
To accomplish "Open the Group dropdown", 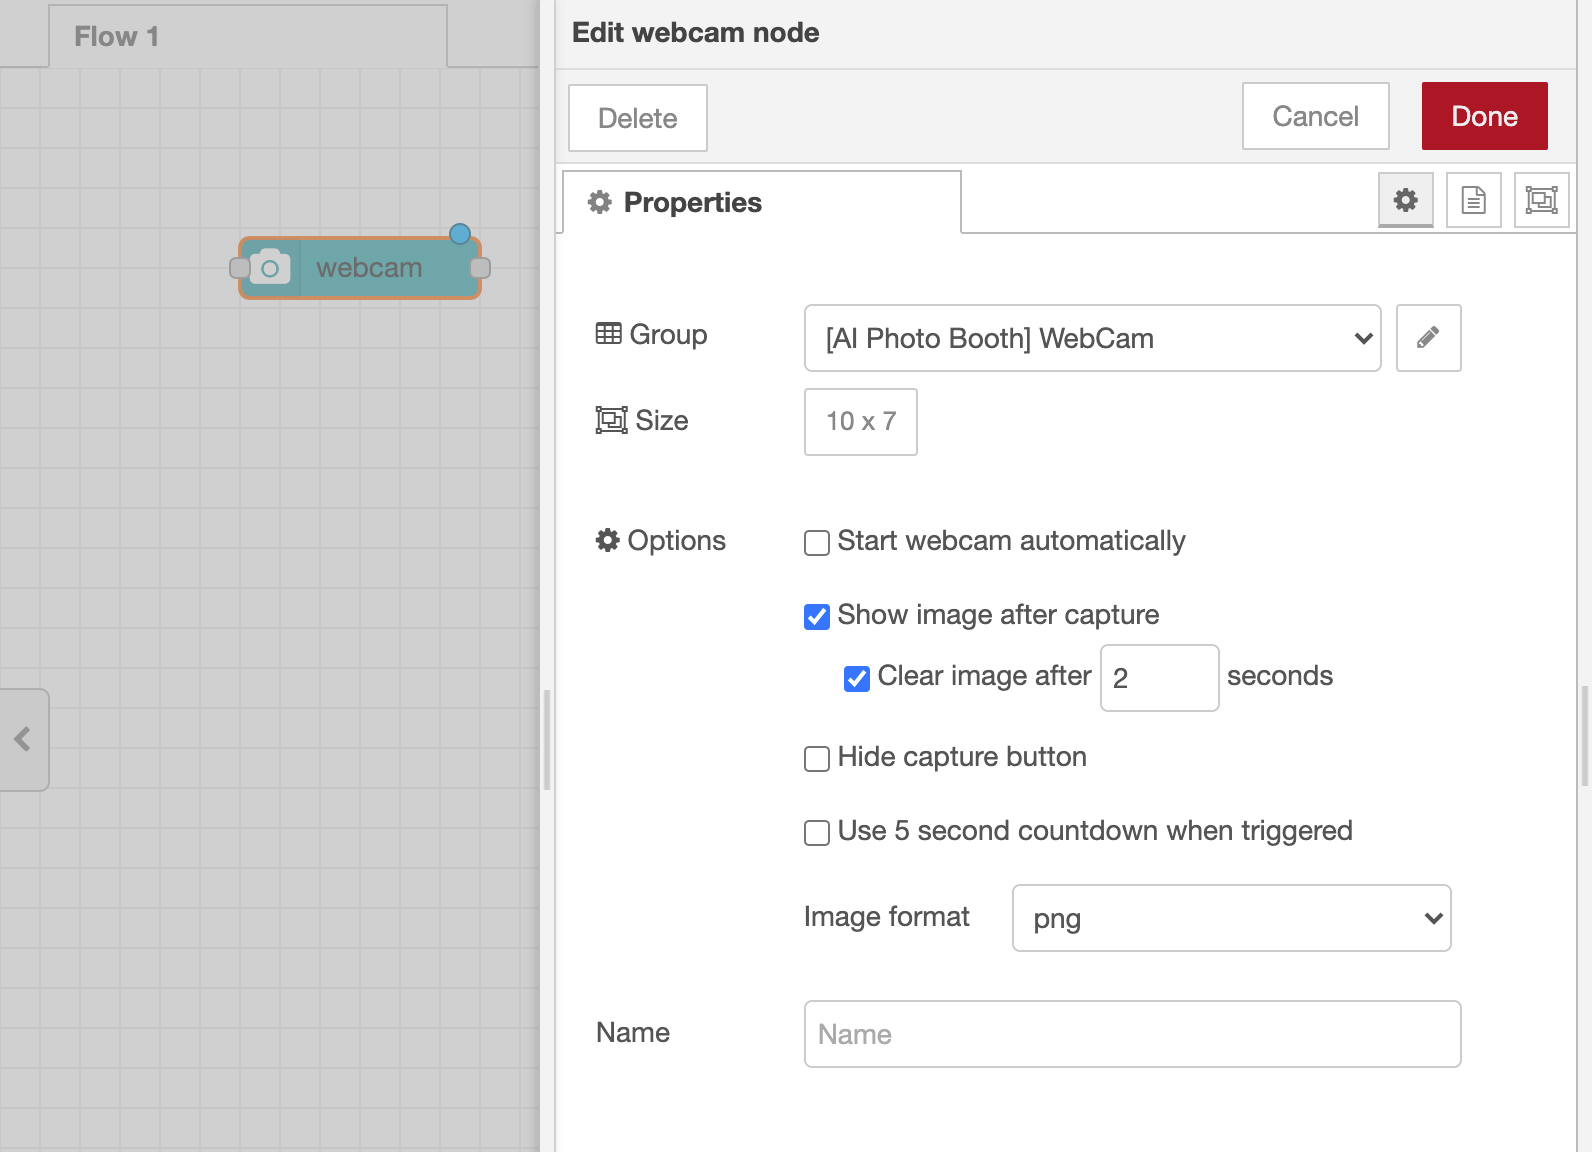I will click(x=1092, y=338).
